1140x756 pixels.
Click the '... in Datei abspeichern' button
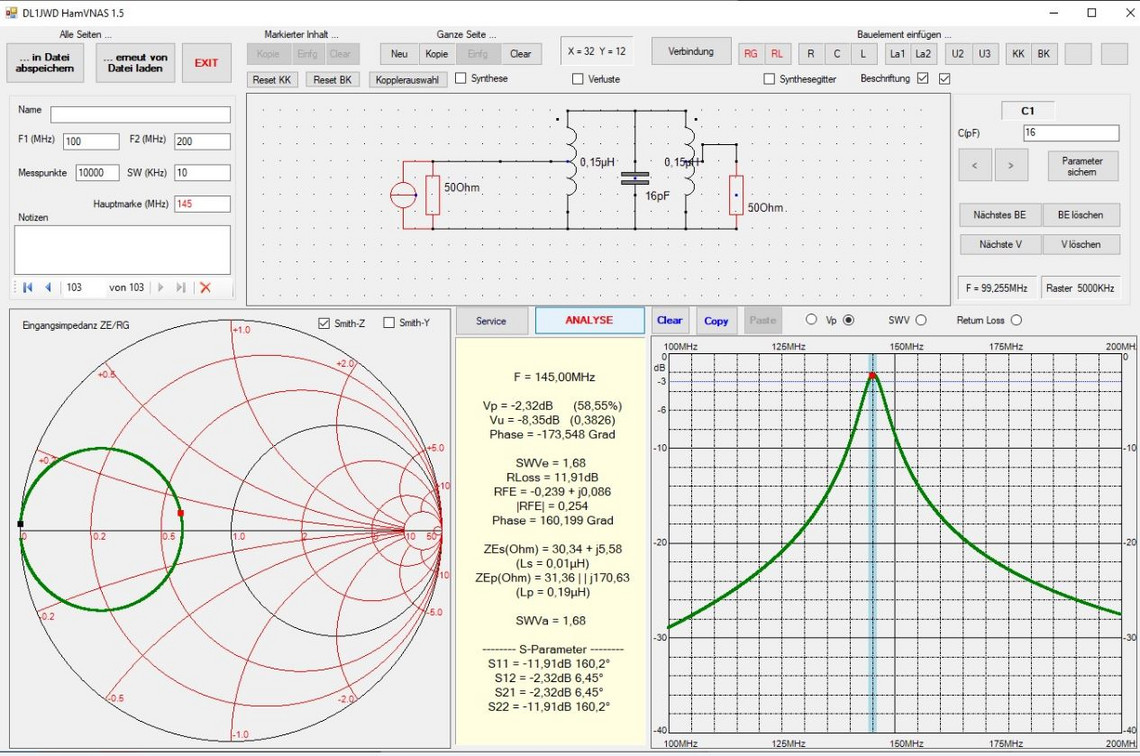pos(45,63)
